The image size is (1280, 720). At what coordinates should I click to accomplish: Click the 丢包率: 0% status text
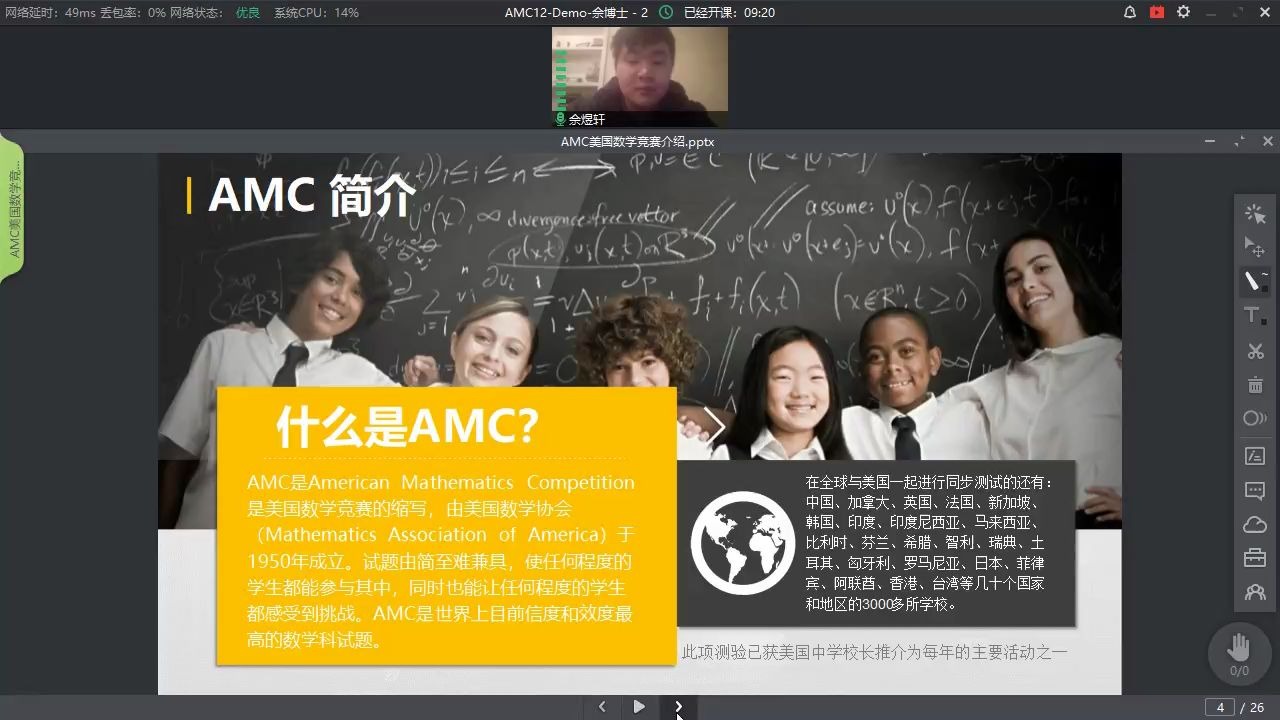134,13
